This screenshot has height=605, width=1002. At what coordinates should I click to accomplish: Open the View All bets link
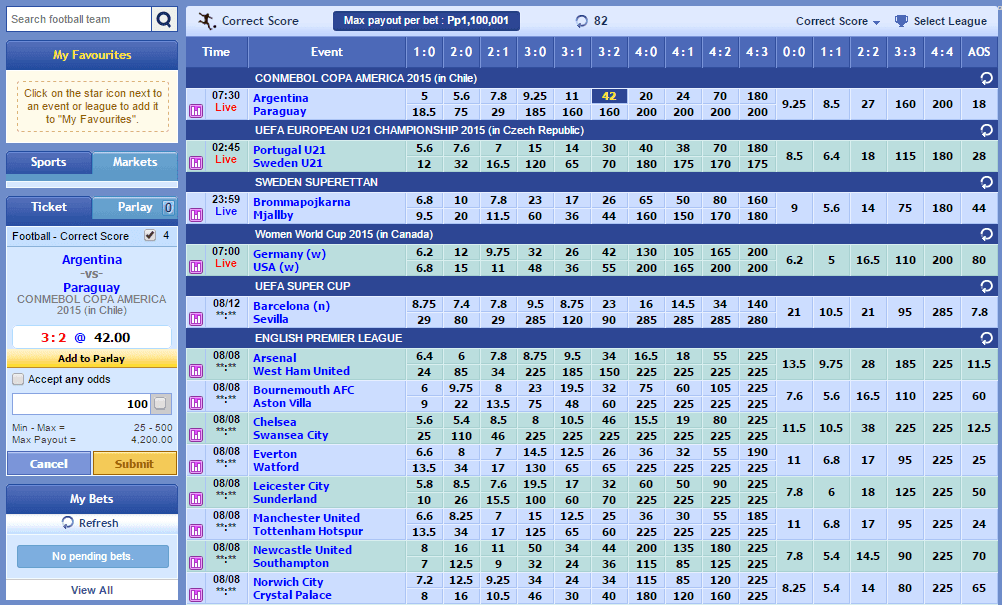92,590
